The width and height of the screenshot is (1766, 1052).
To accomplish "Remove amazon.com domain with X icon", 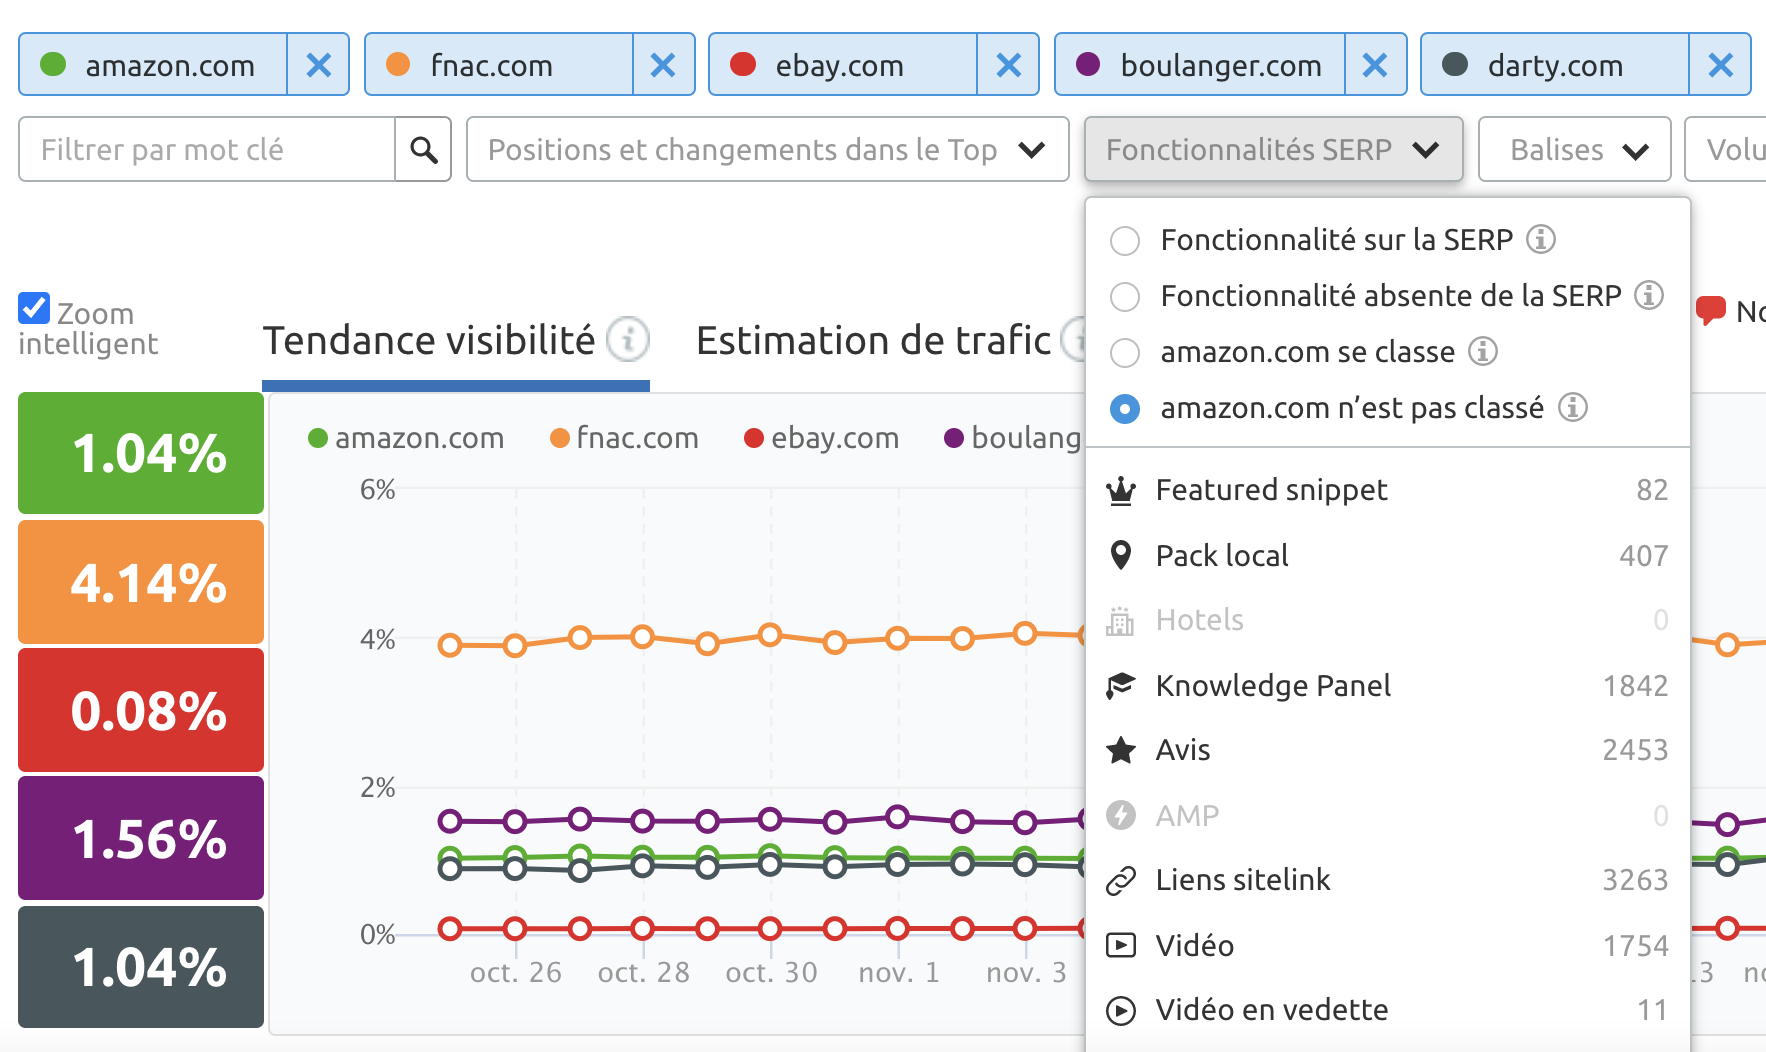I will (x=318, y=65).
